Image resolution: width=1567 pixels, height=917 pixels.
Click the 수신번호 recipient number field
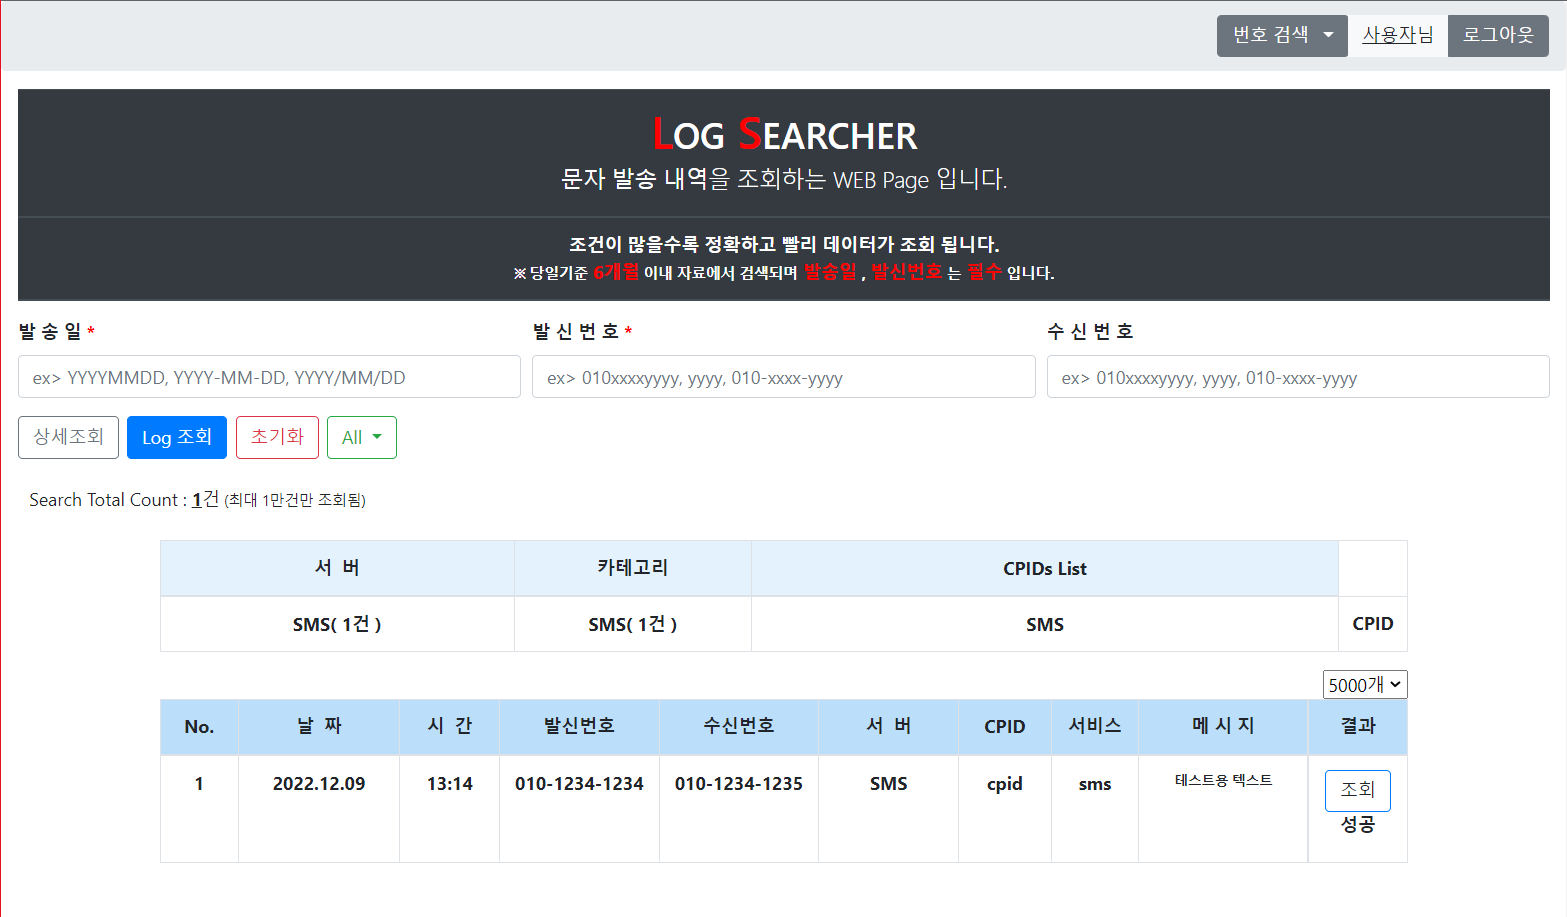(1297, 377)
